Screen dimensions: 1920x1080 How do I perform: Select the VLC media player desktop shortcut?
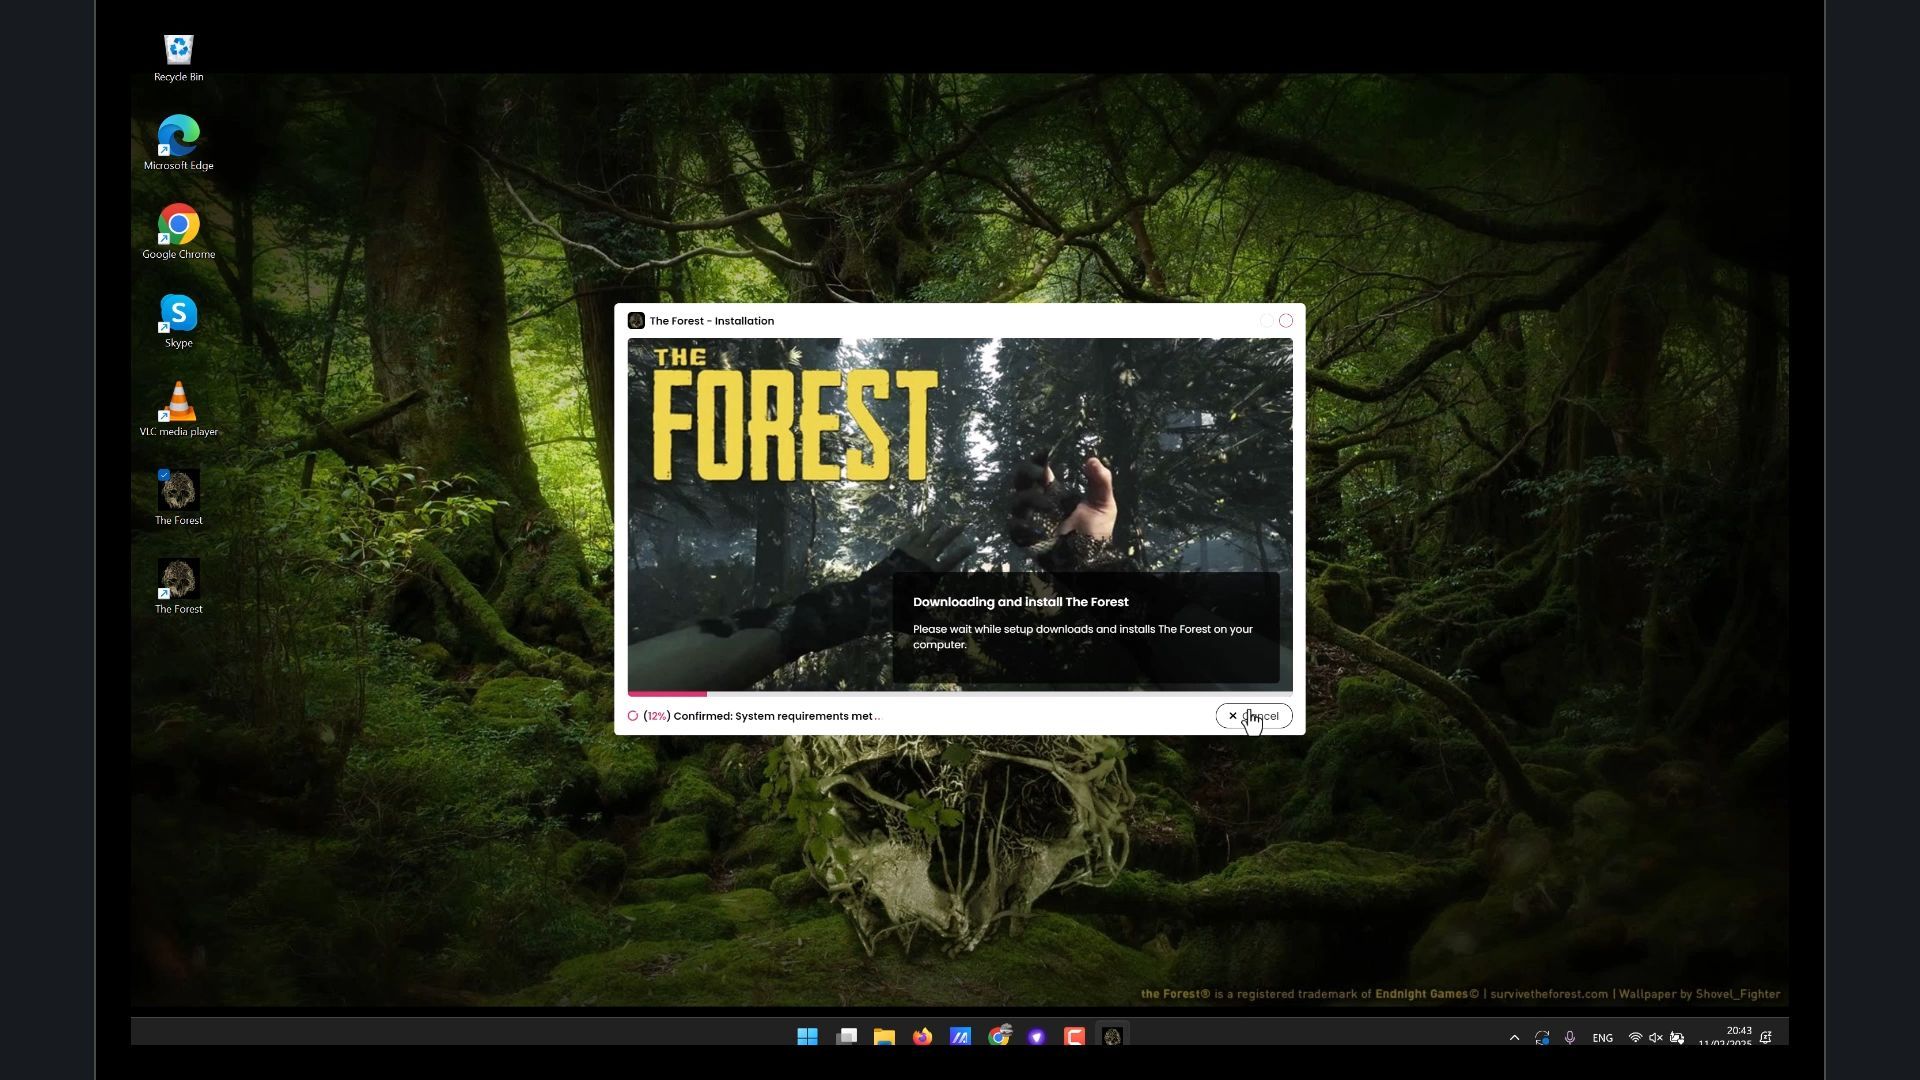click(179, 409)
